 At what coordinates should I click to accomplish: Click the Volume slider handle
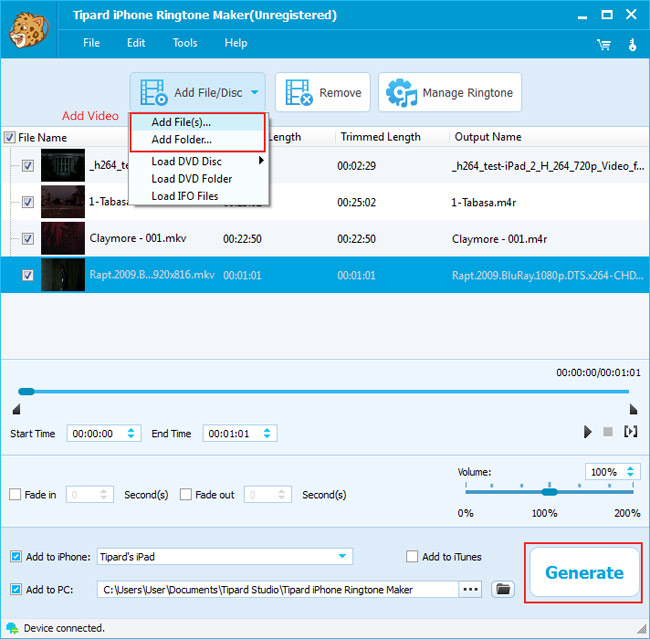549,492
